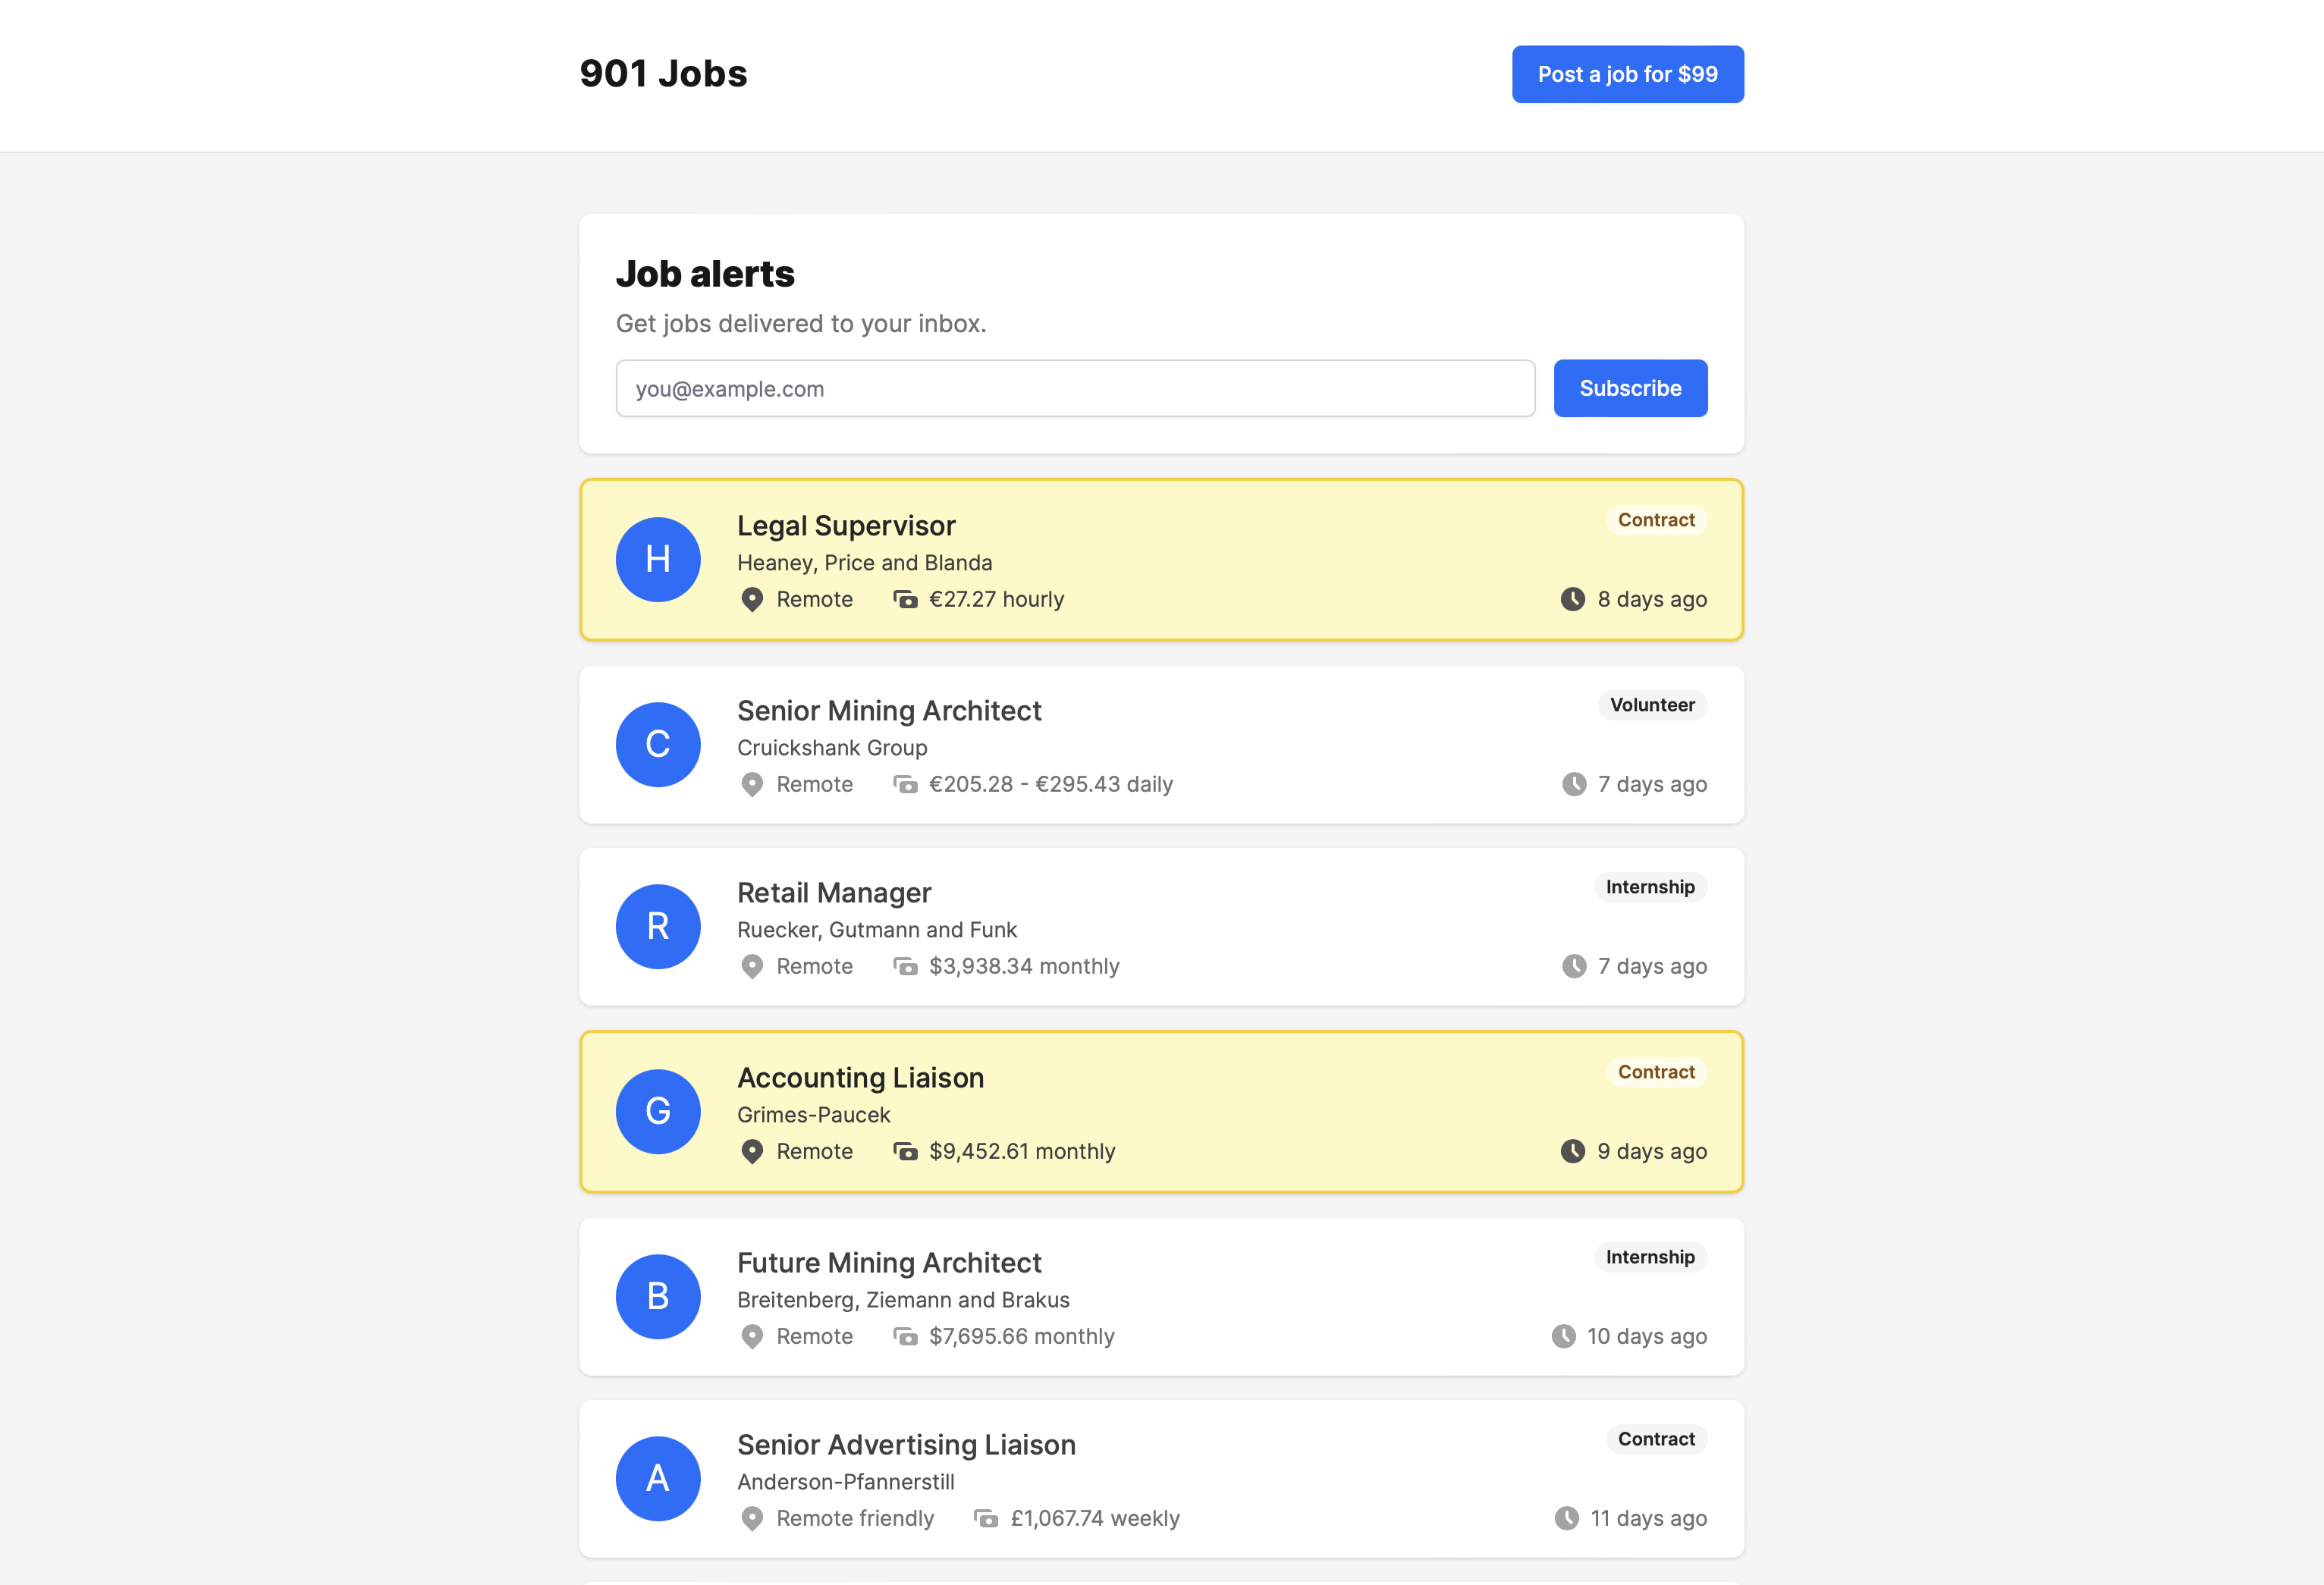The image size is (2324, 1585).
Task: Open the Accounting Liaison job title
Action: [x=860, y=1077]
